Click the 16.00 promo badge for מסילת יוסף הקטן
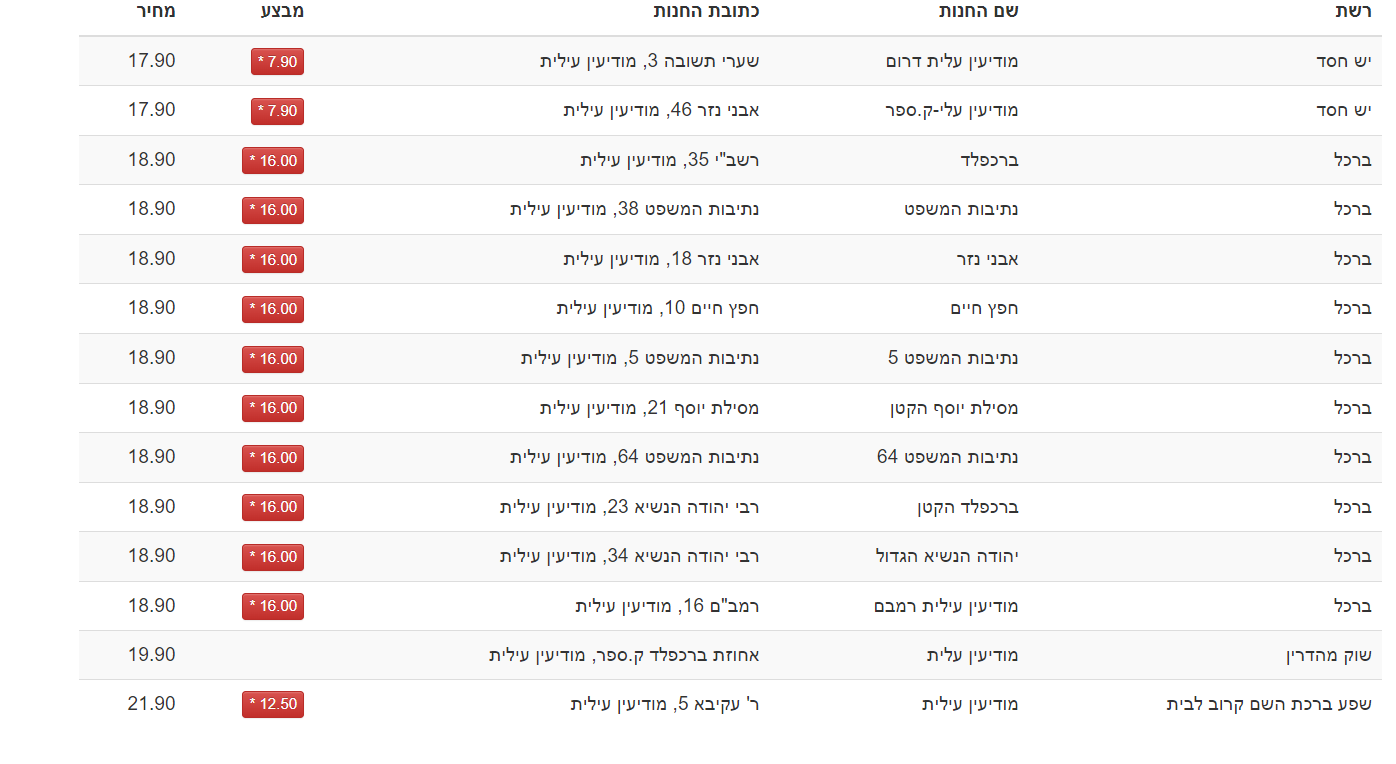The image size is (1396, 764). pos(273,408)
